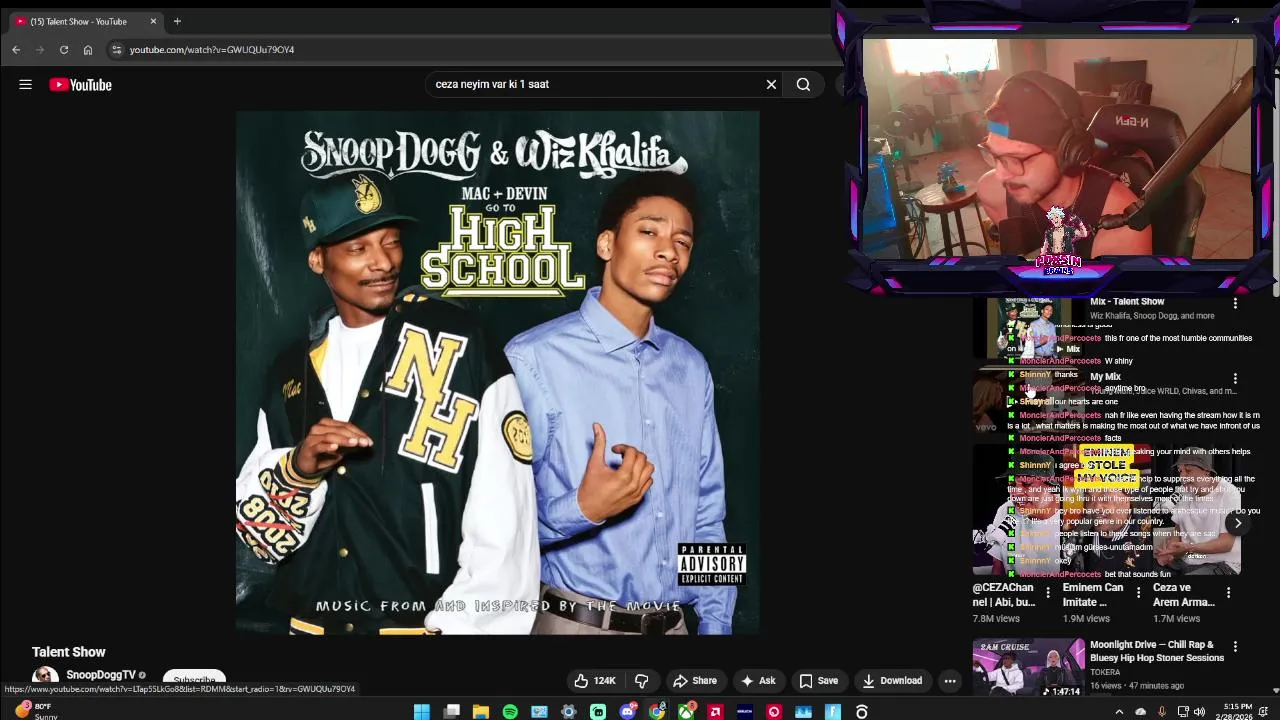The height and width of the screenshot is (720, 1280).
Task: Go to the YouTube home logo
Action: pos(81,85)
